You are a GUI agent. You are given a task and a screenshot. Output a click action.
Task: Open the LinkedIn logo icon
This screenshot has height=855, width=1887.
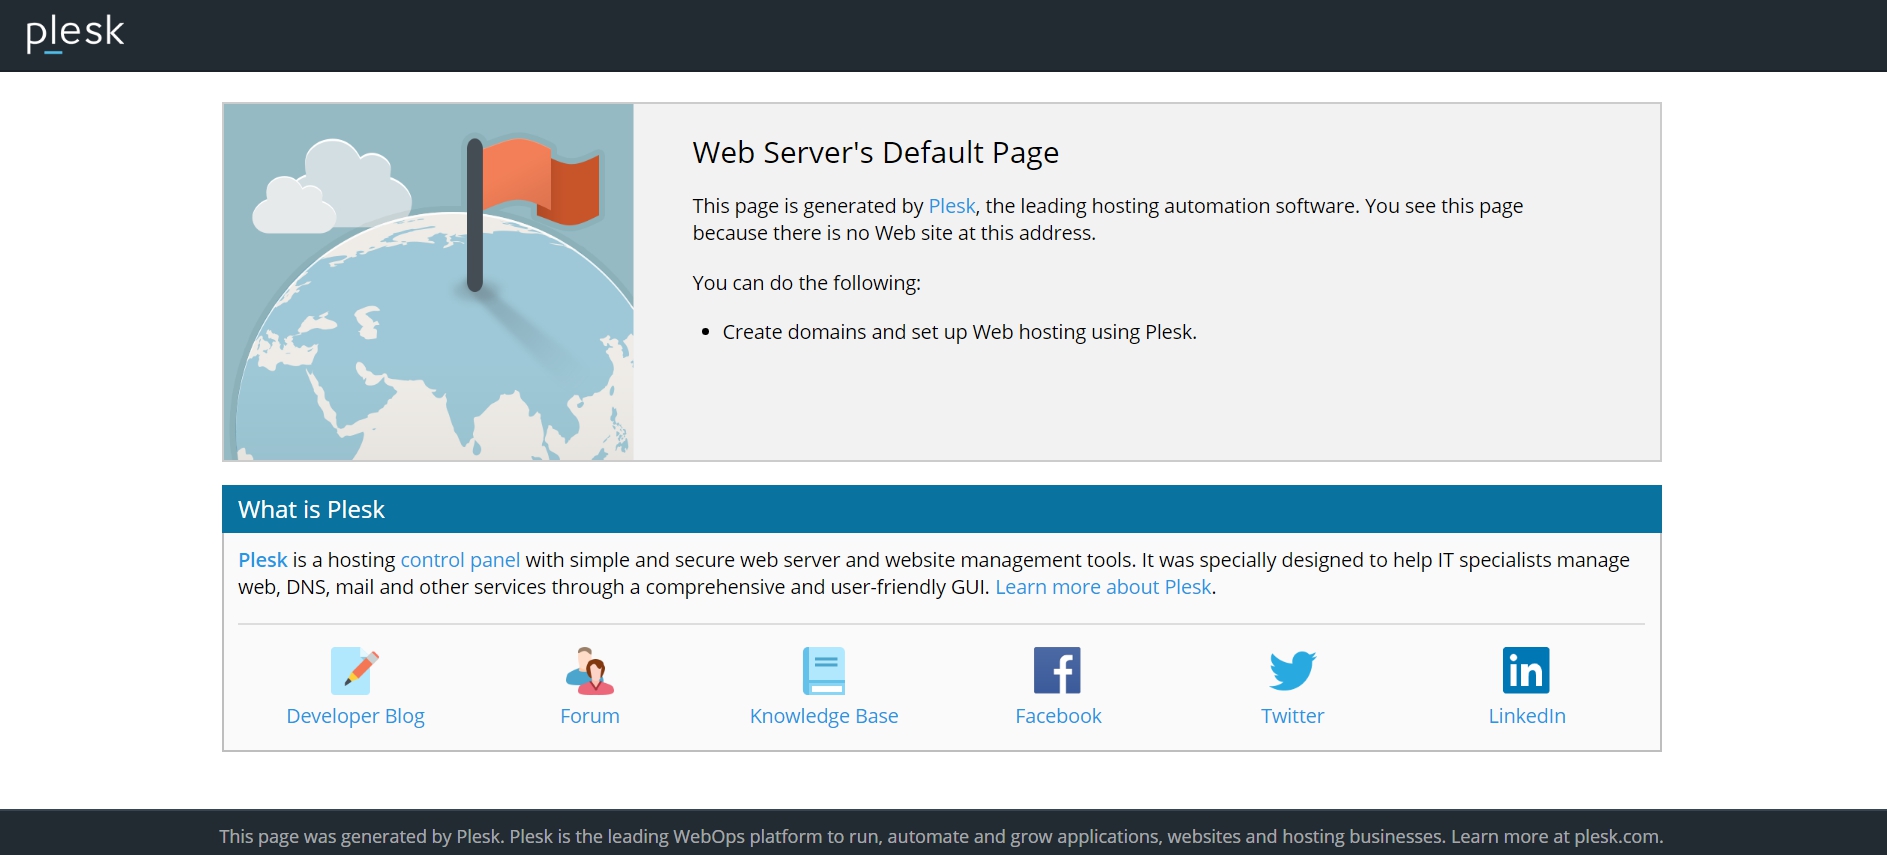pyautogui.click(x=1526, y=670)
